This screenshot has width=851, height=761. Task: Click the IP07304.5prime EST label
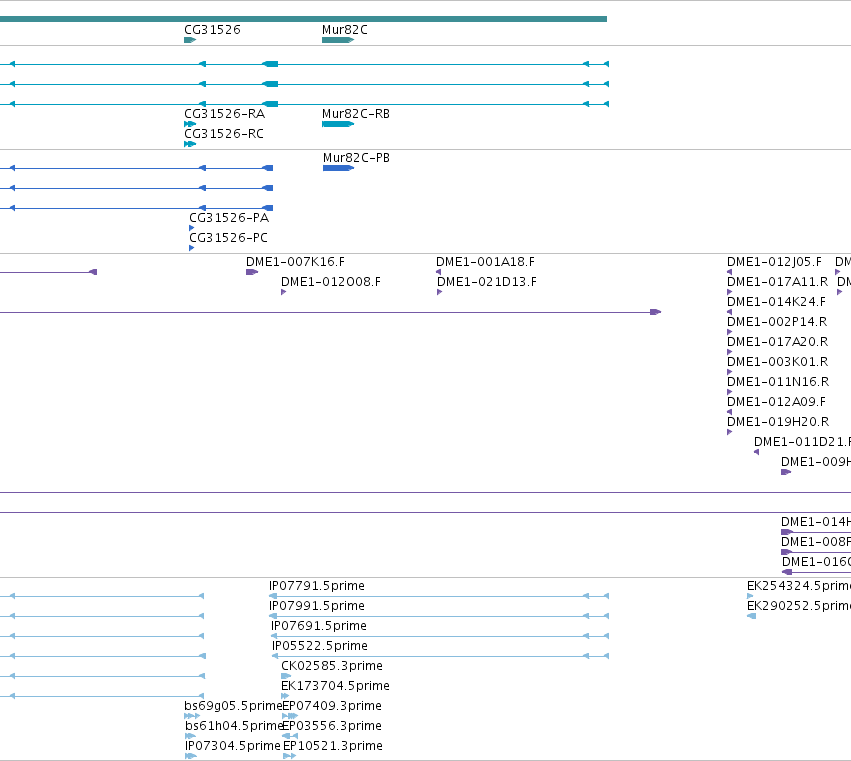(x=233, y=747)
